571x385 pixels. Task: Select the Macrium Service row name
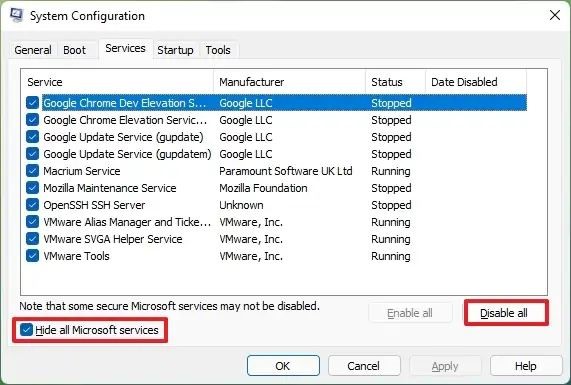click(x=82, y=171)
